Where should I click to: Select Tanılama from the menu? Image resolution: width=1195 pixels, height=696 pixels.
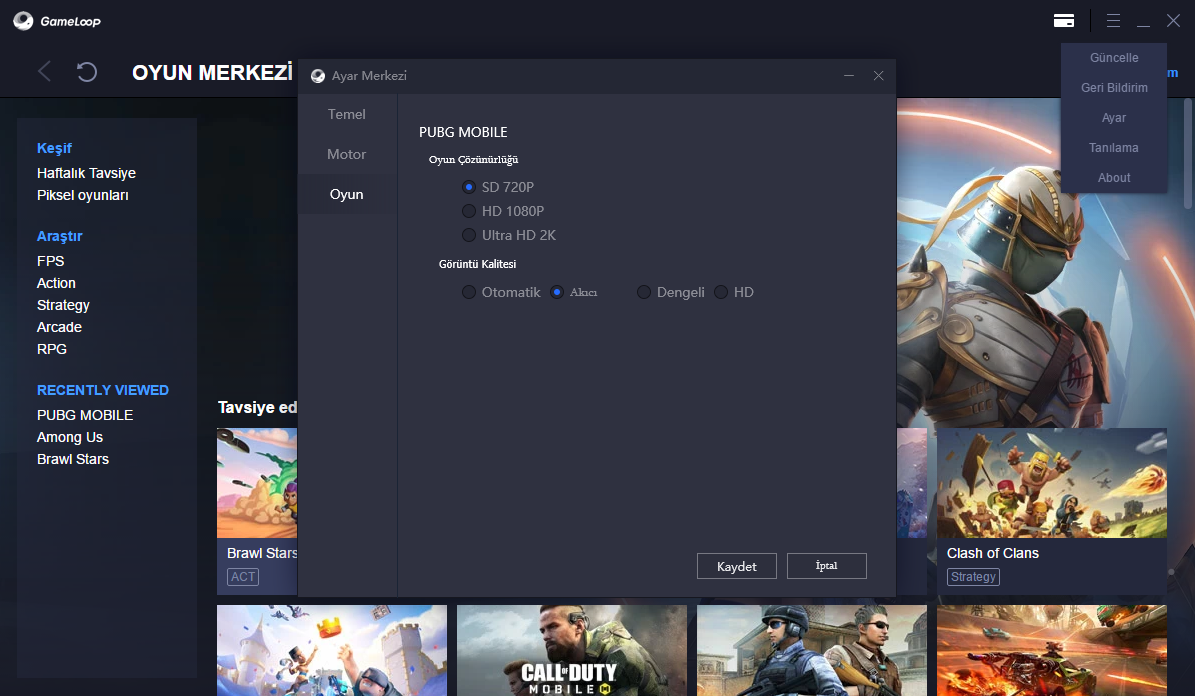click(x=1113, y=148)
